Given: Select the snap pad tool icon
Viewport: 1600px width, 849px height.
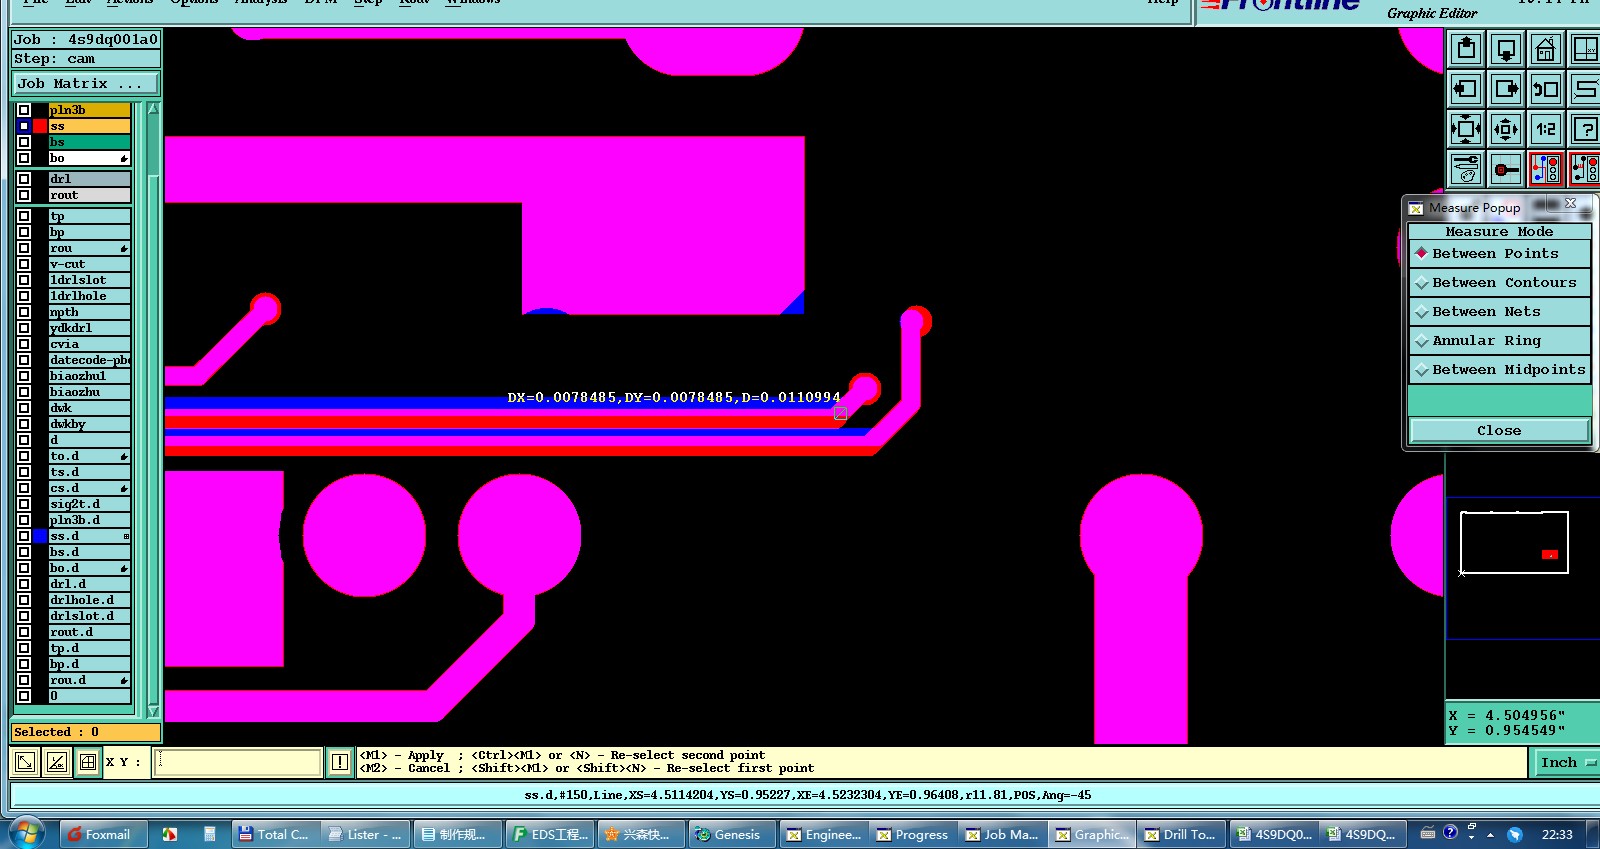Looking at the screenshot, I should [1506, 168].
